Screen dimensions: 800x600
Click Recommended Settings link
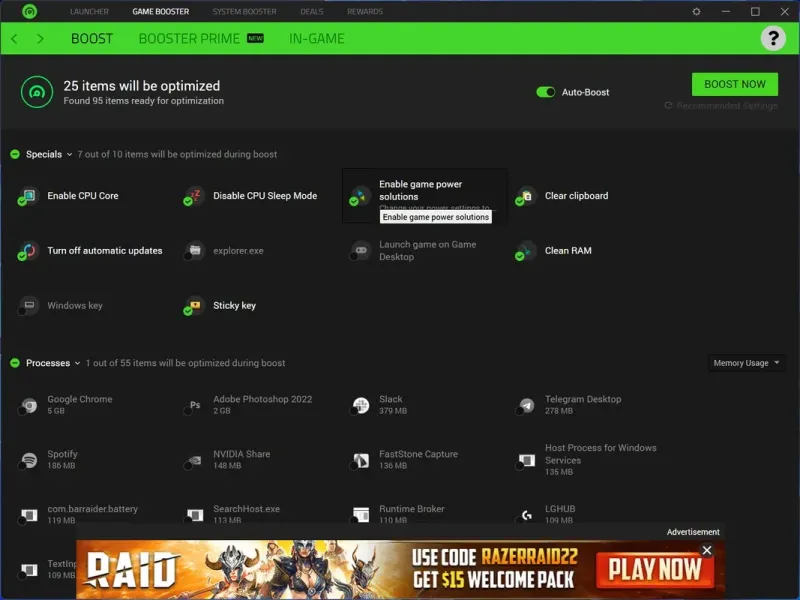pyautogui.click(x=721, y=106)
